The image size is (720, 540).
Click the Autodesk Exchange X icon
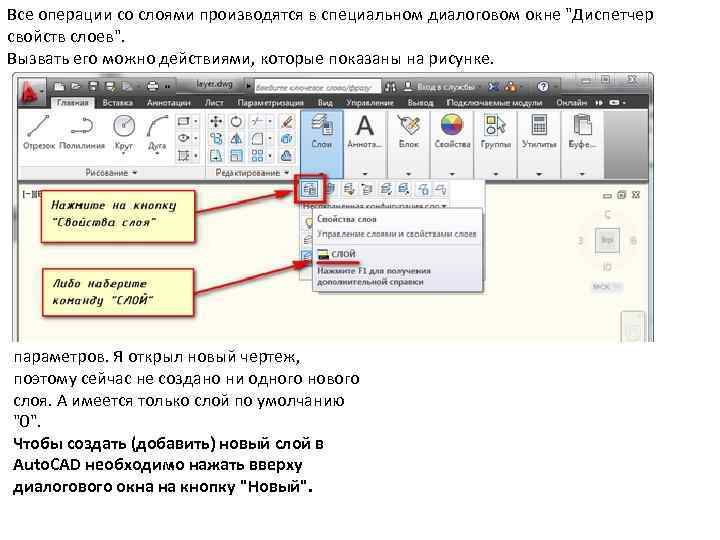[494, 86]
